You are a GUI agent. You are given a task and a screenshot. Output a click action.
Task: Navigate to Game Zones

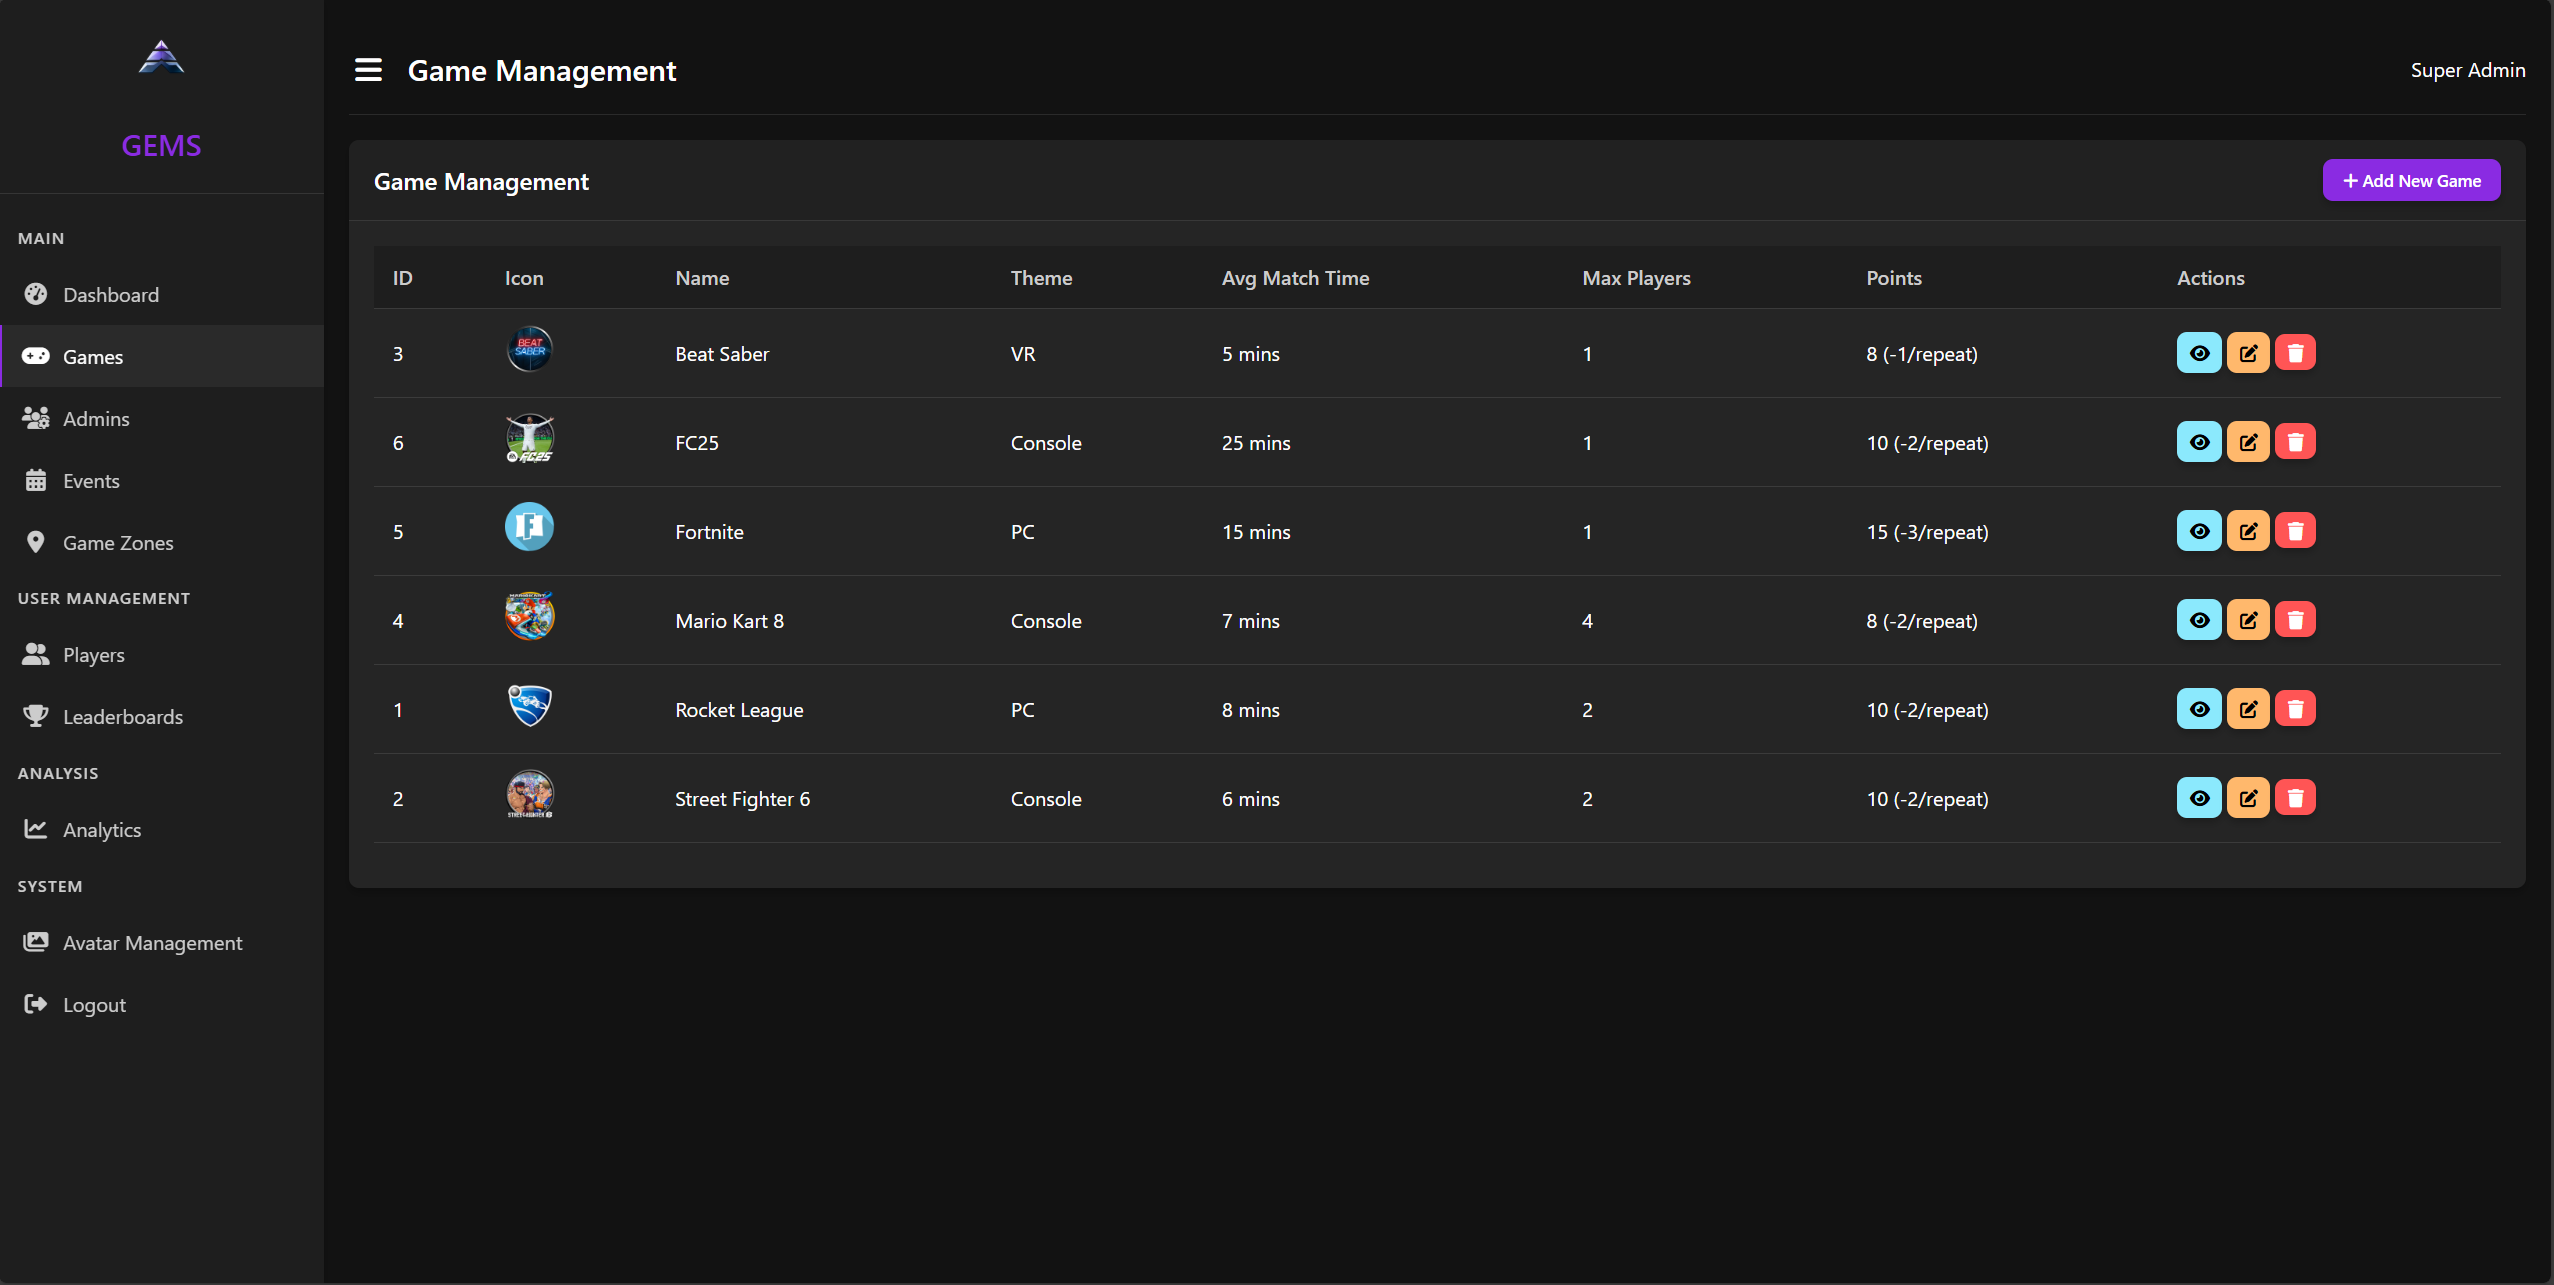(x=118, y=543)
